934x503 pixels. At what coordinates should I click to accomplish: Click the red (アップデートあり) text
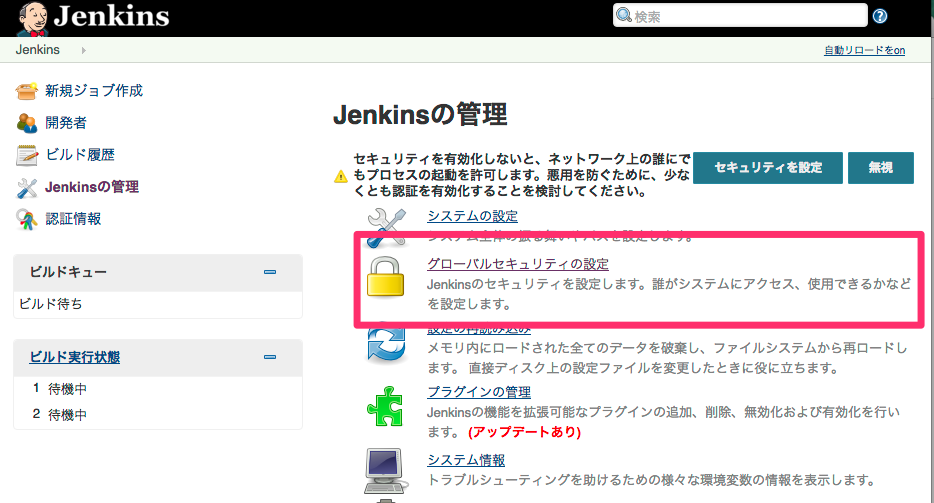(524, 432)
